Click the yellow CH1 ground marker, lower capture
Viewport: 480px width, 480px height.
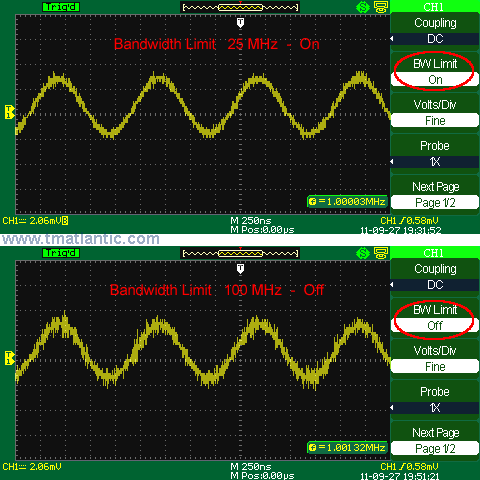pos(9,358)
